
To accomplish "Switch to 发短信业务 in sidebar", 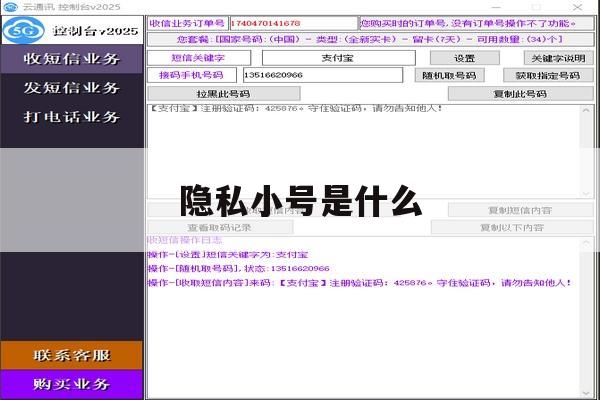I will [72, 88].
